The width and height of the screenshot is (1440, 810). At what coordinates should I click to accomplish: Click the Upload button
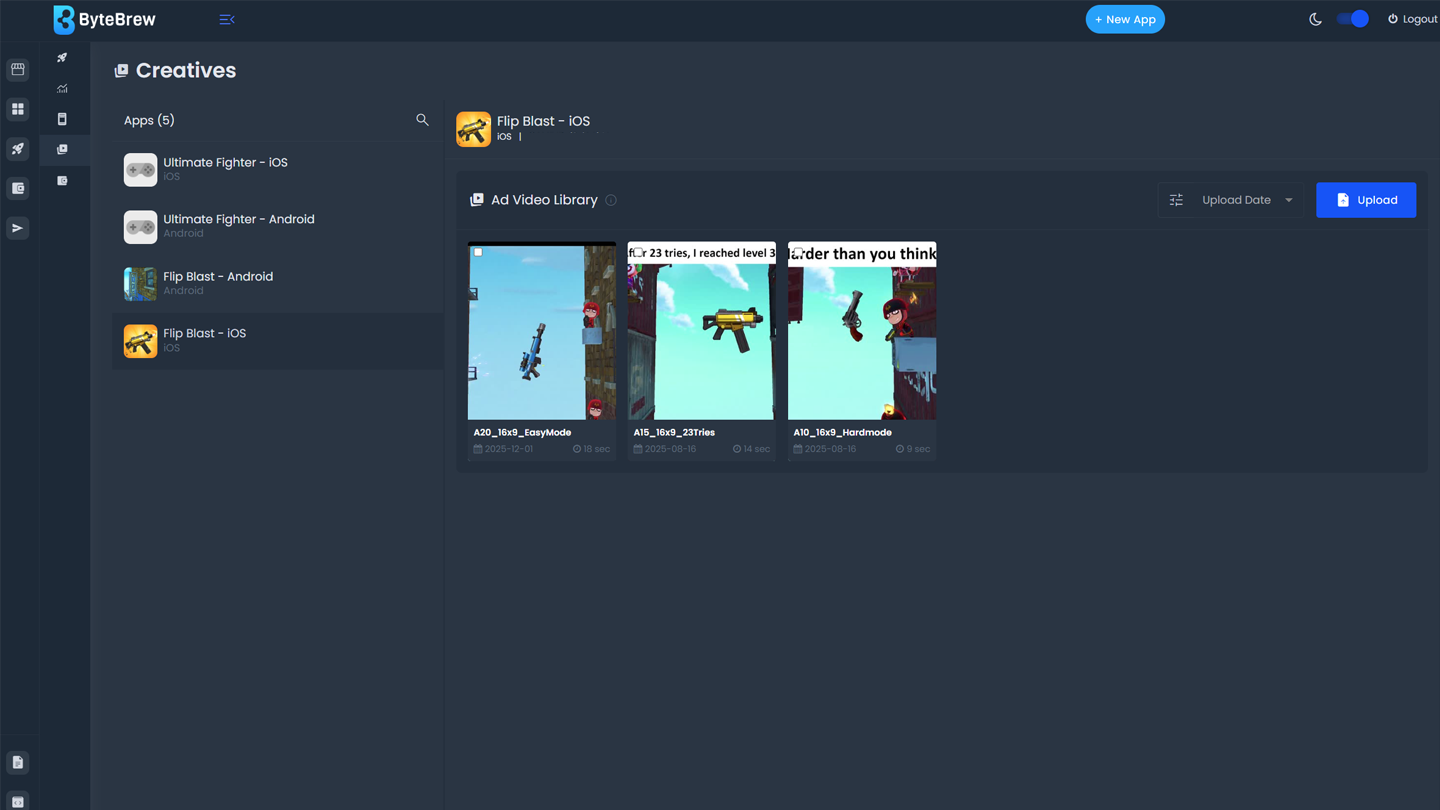[x=1365, y=200]
